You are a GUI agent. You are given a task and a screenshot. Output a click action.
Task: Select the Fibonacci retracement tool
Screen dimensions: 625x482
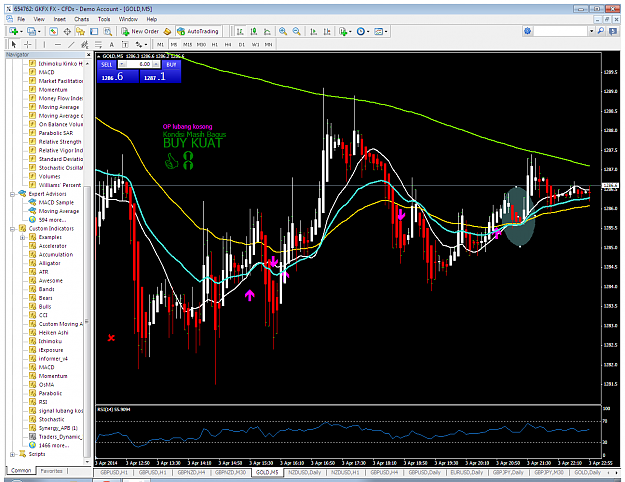tap(98, 44)
